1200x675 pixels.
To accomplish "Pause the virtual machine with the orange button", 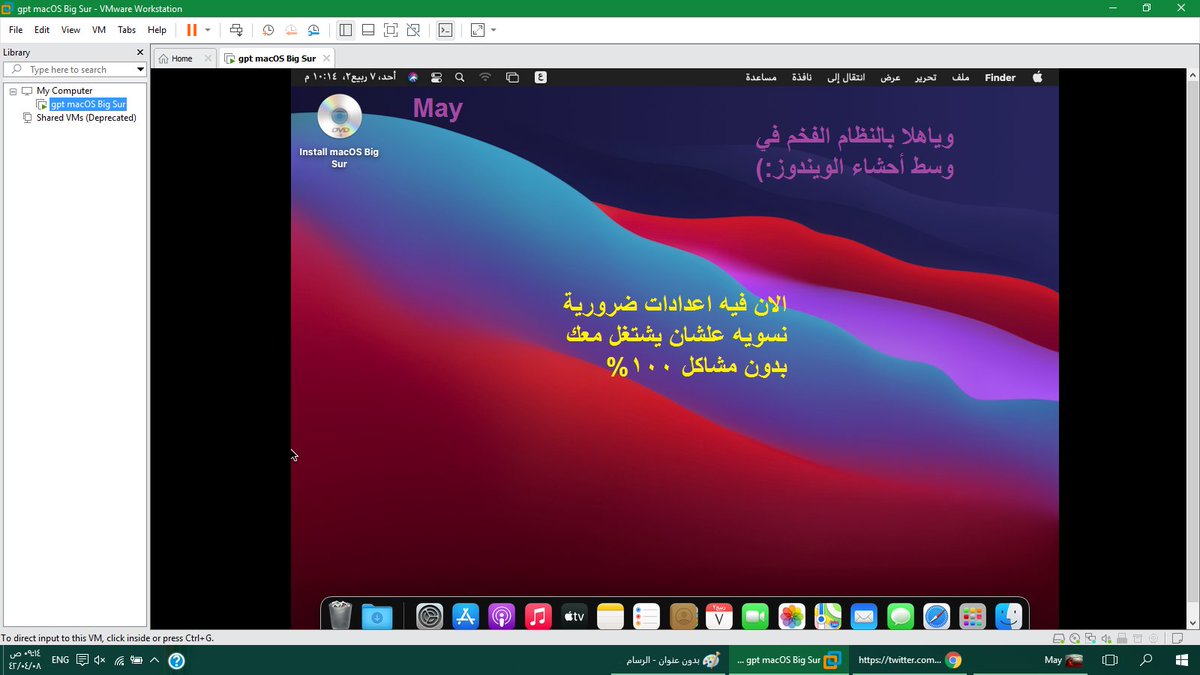I will (192, 30).
